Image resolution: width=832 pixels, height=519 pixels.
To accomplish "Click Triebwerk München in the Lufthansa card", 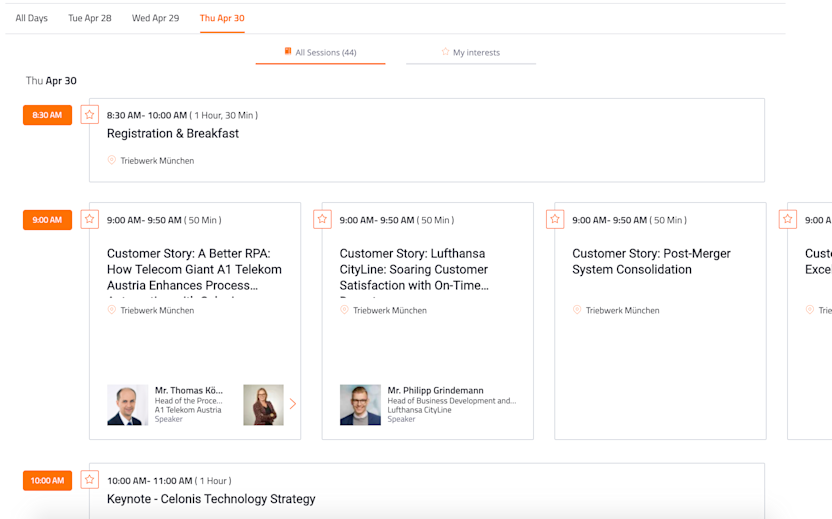I will click(x=390, y=310).
